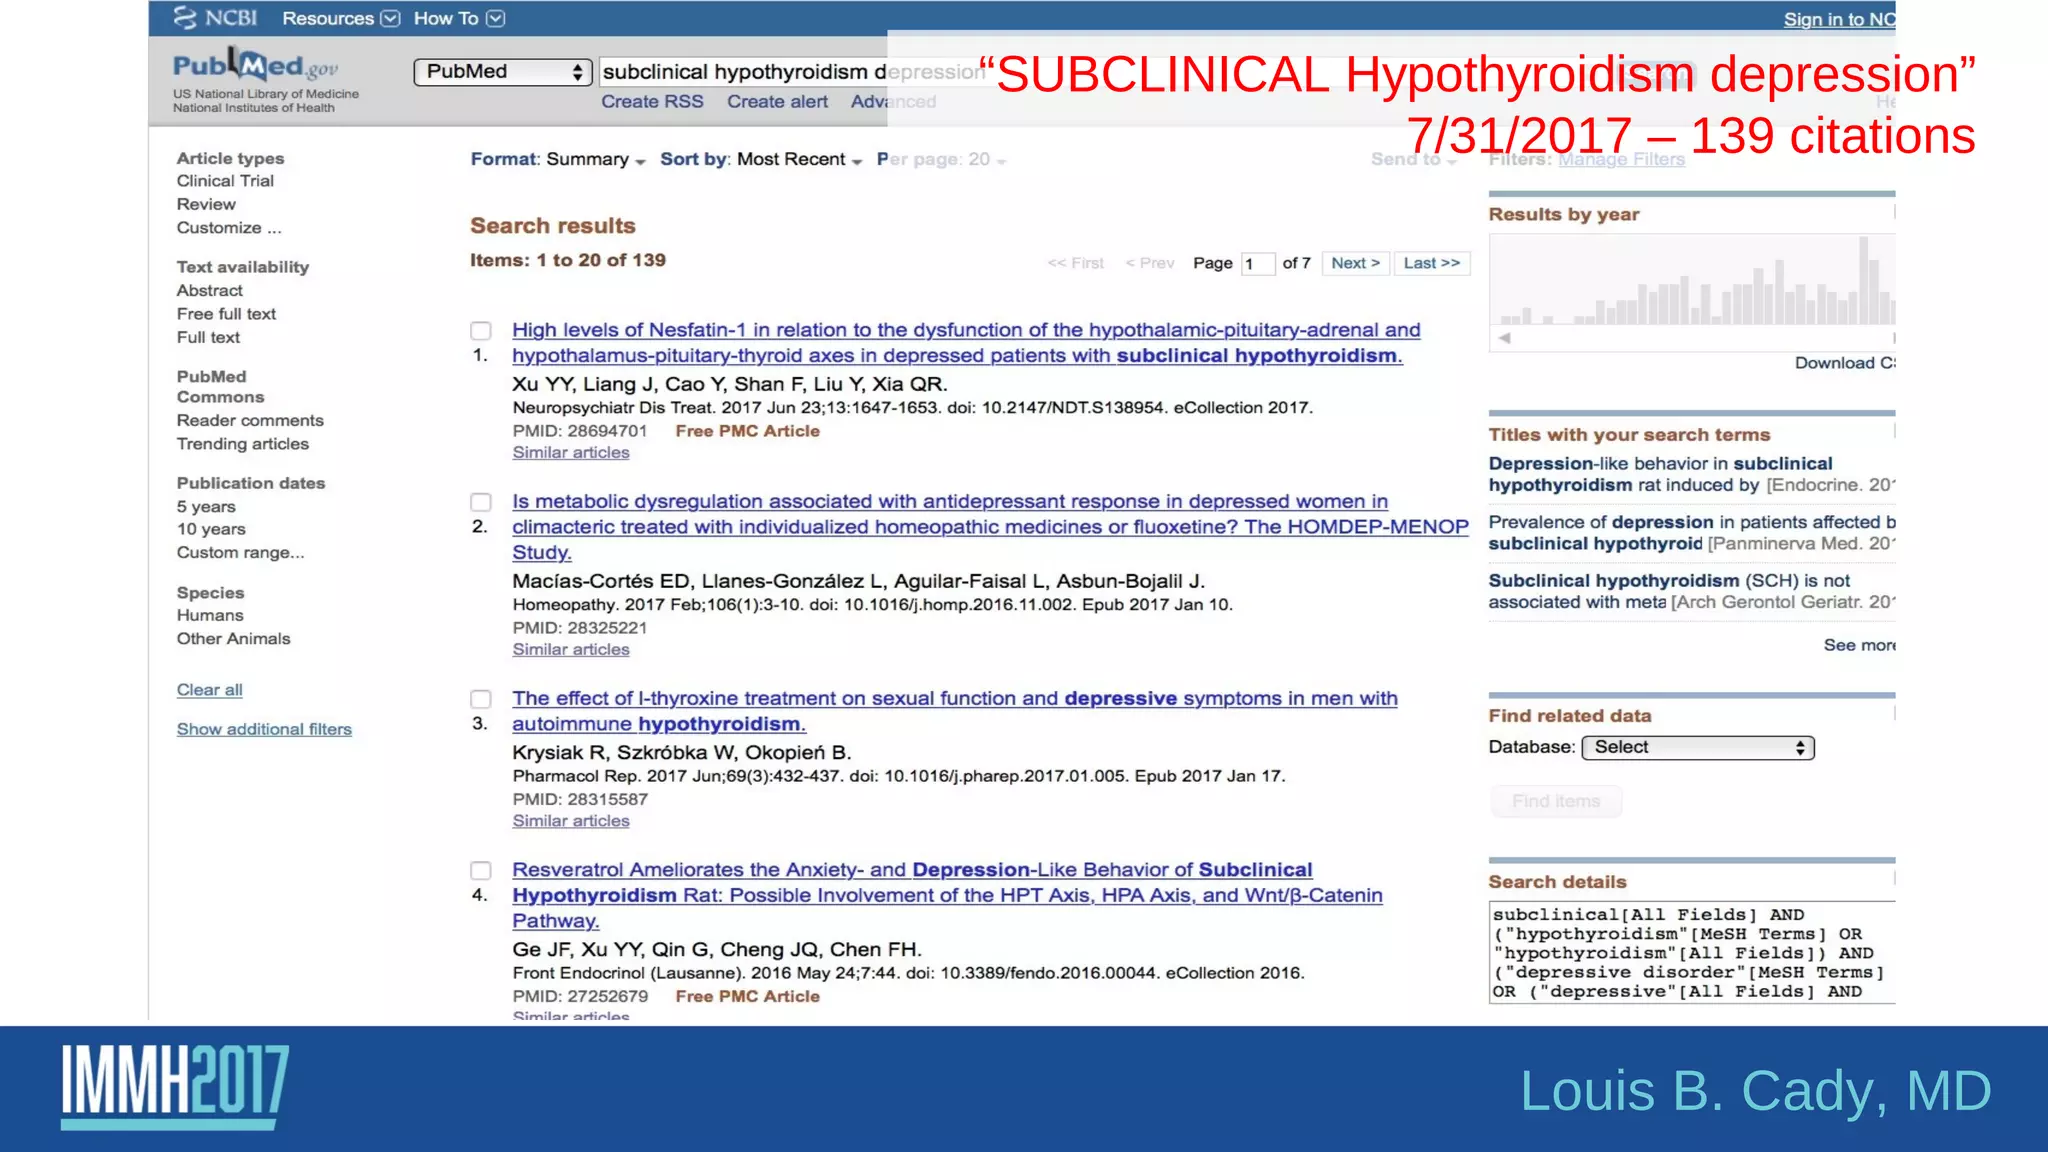Open Find related data Database Select dropdown
Image resolution: width=2048 pixels, height=1152 pixels.
pyautogui.click(x=1697, y=748)
